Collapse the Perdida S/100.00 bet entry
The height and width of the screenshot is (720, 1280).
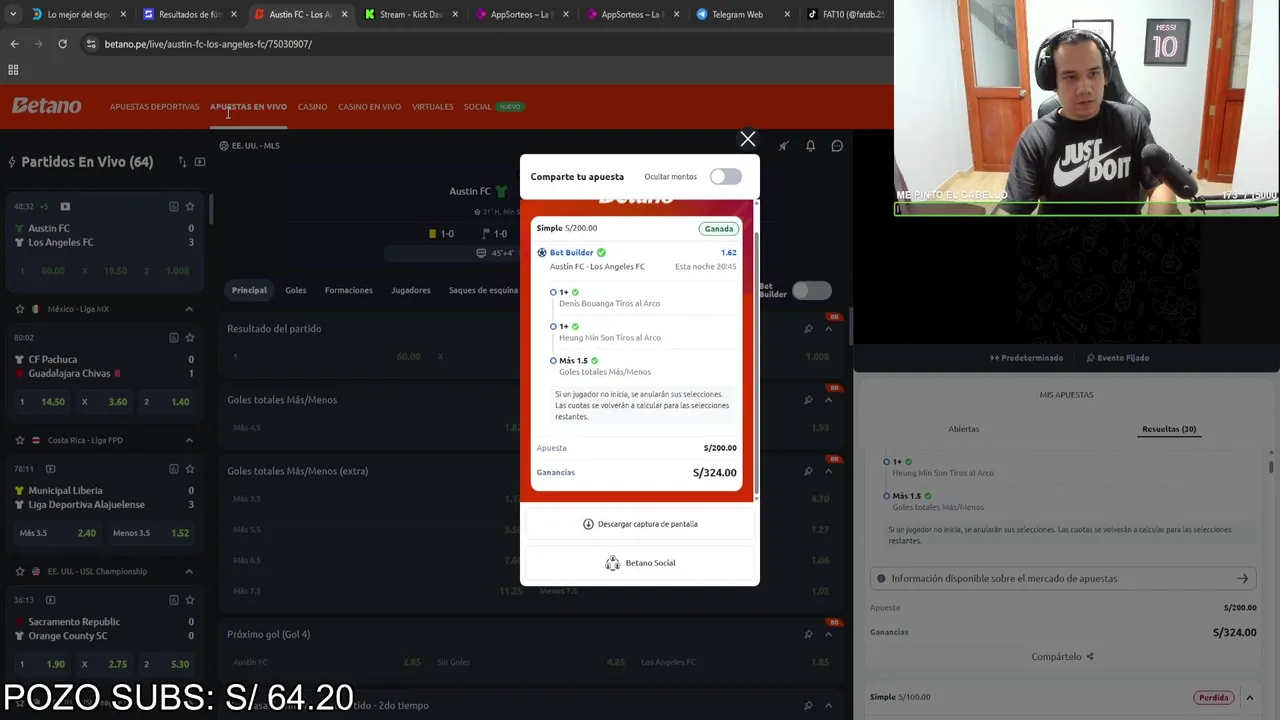1249,697
